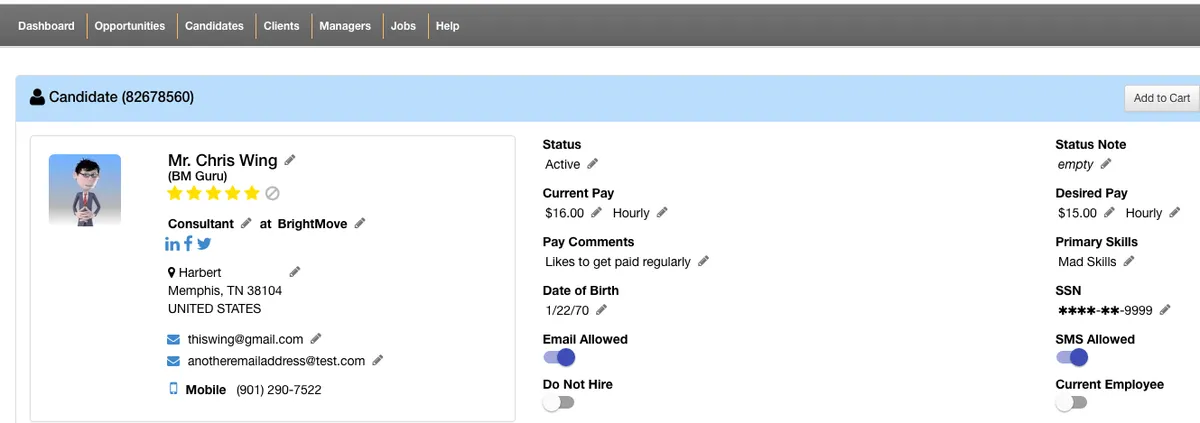Edit the Harbert address pencil icon

[294, 271]
